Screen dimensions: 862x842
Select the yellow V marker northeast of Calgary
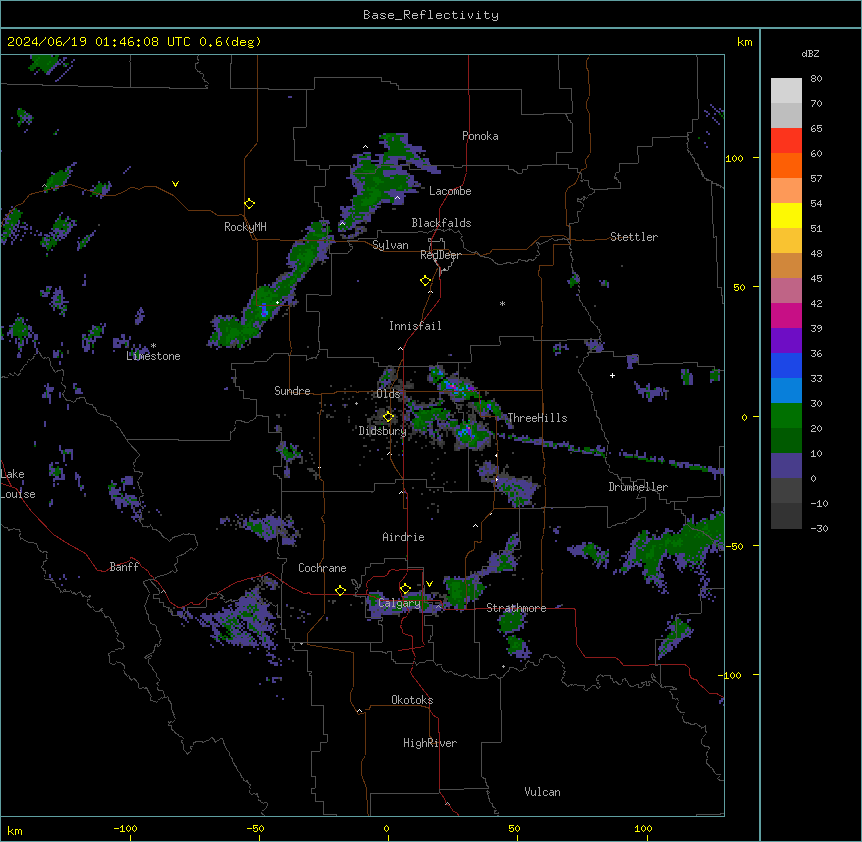tap(429, 584)
